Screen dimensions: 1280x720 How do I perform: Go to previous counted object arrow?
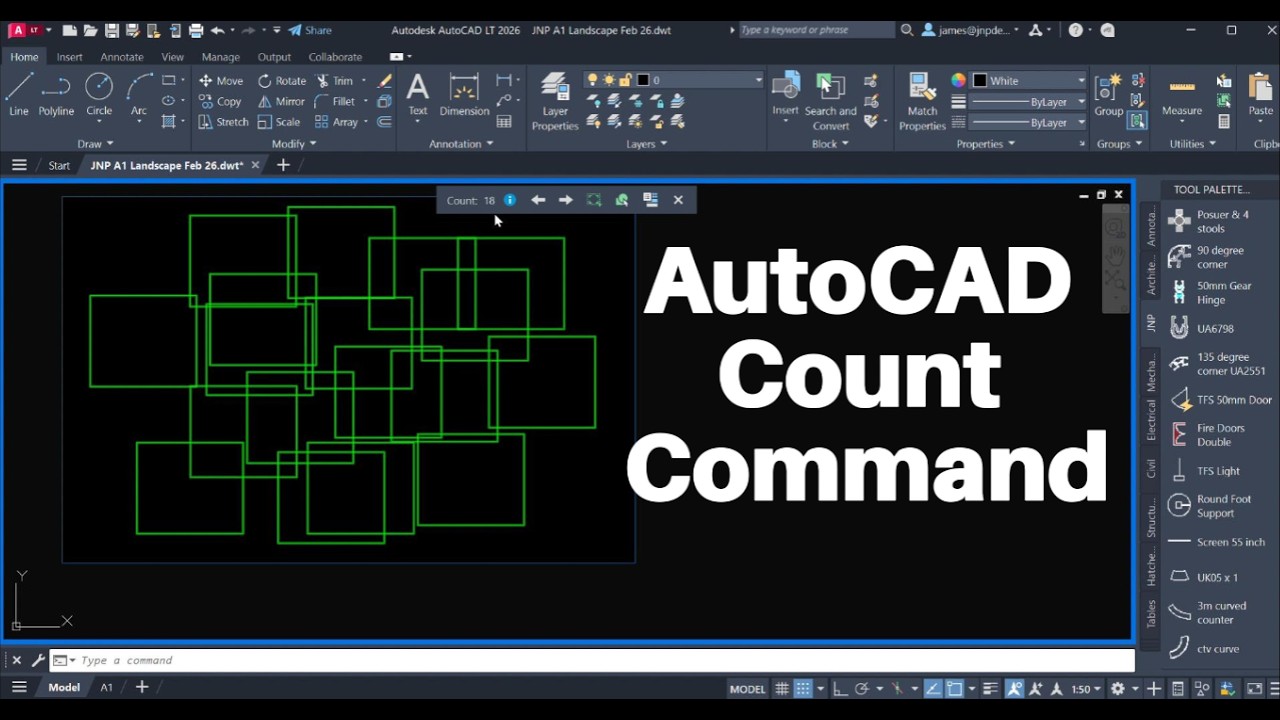(538, 200)
